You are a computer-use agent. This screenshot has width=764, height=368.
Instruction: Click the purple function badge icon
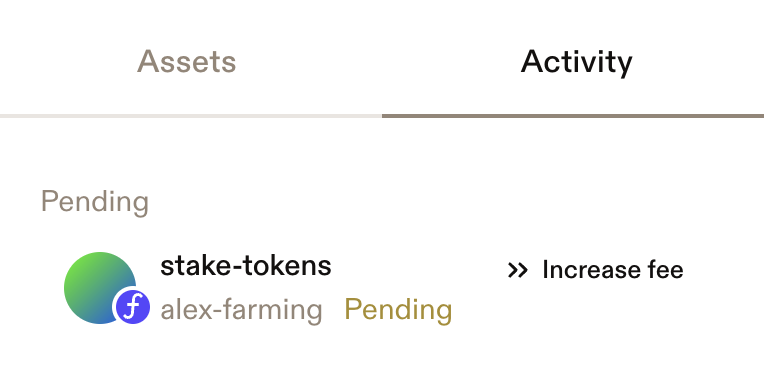tap(133, 307)
